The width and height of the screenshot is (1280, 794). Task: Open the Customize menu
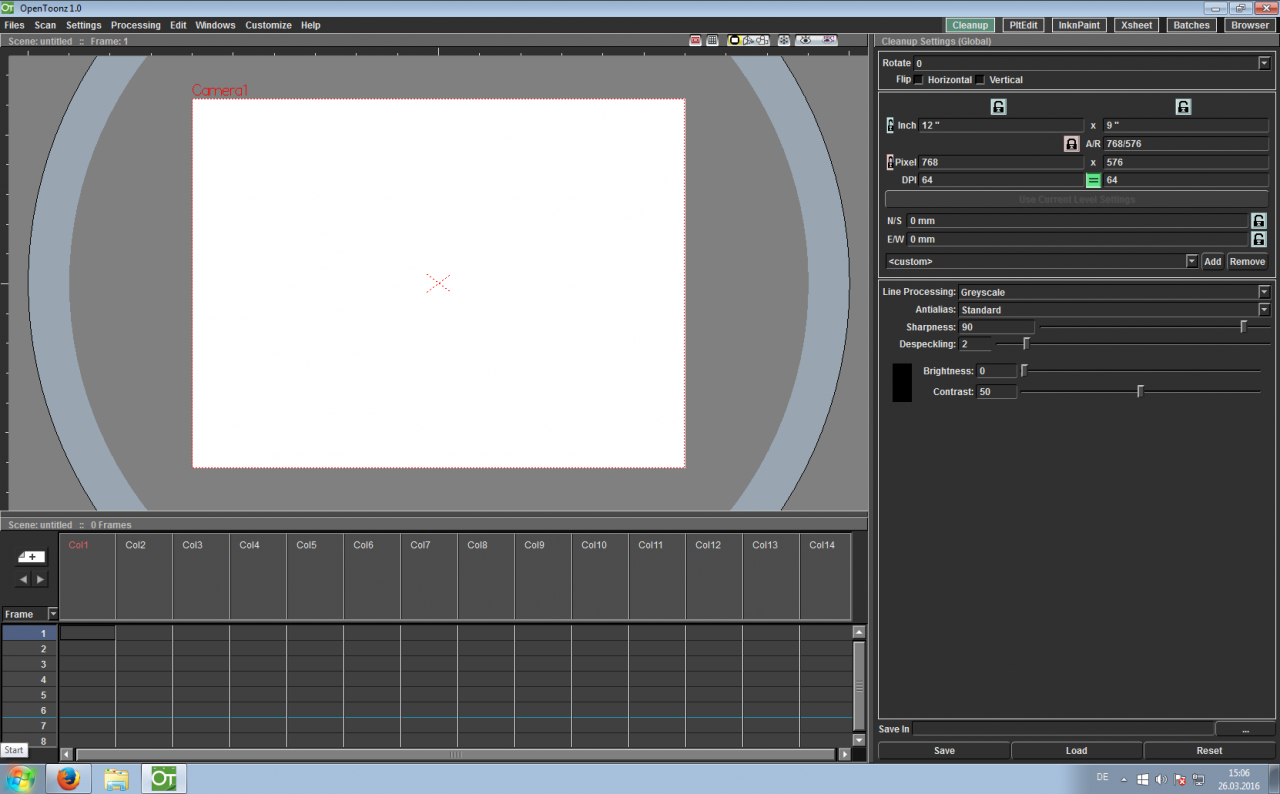click(x=268, y=25)
